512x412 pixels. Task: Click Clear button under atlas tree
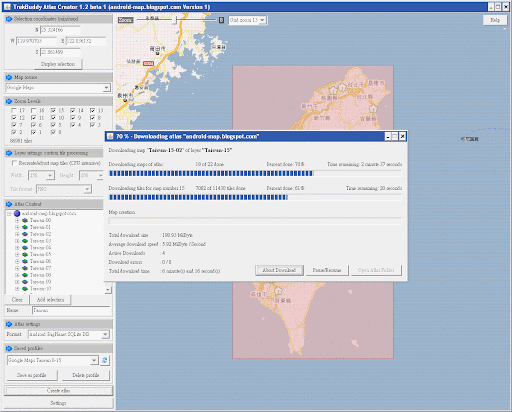pos(17,300)
